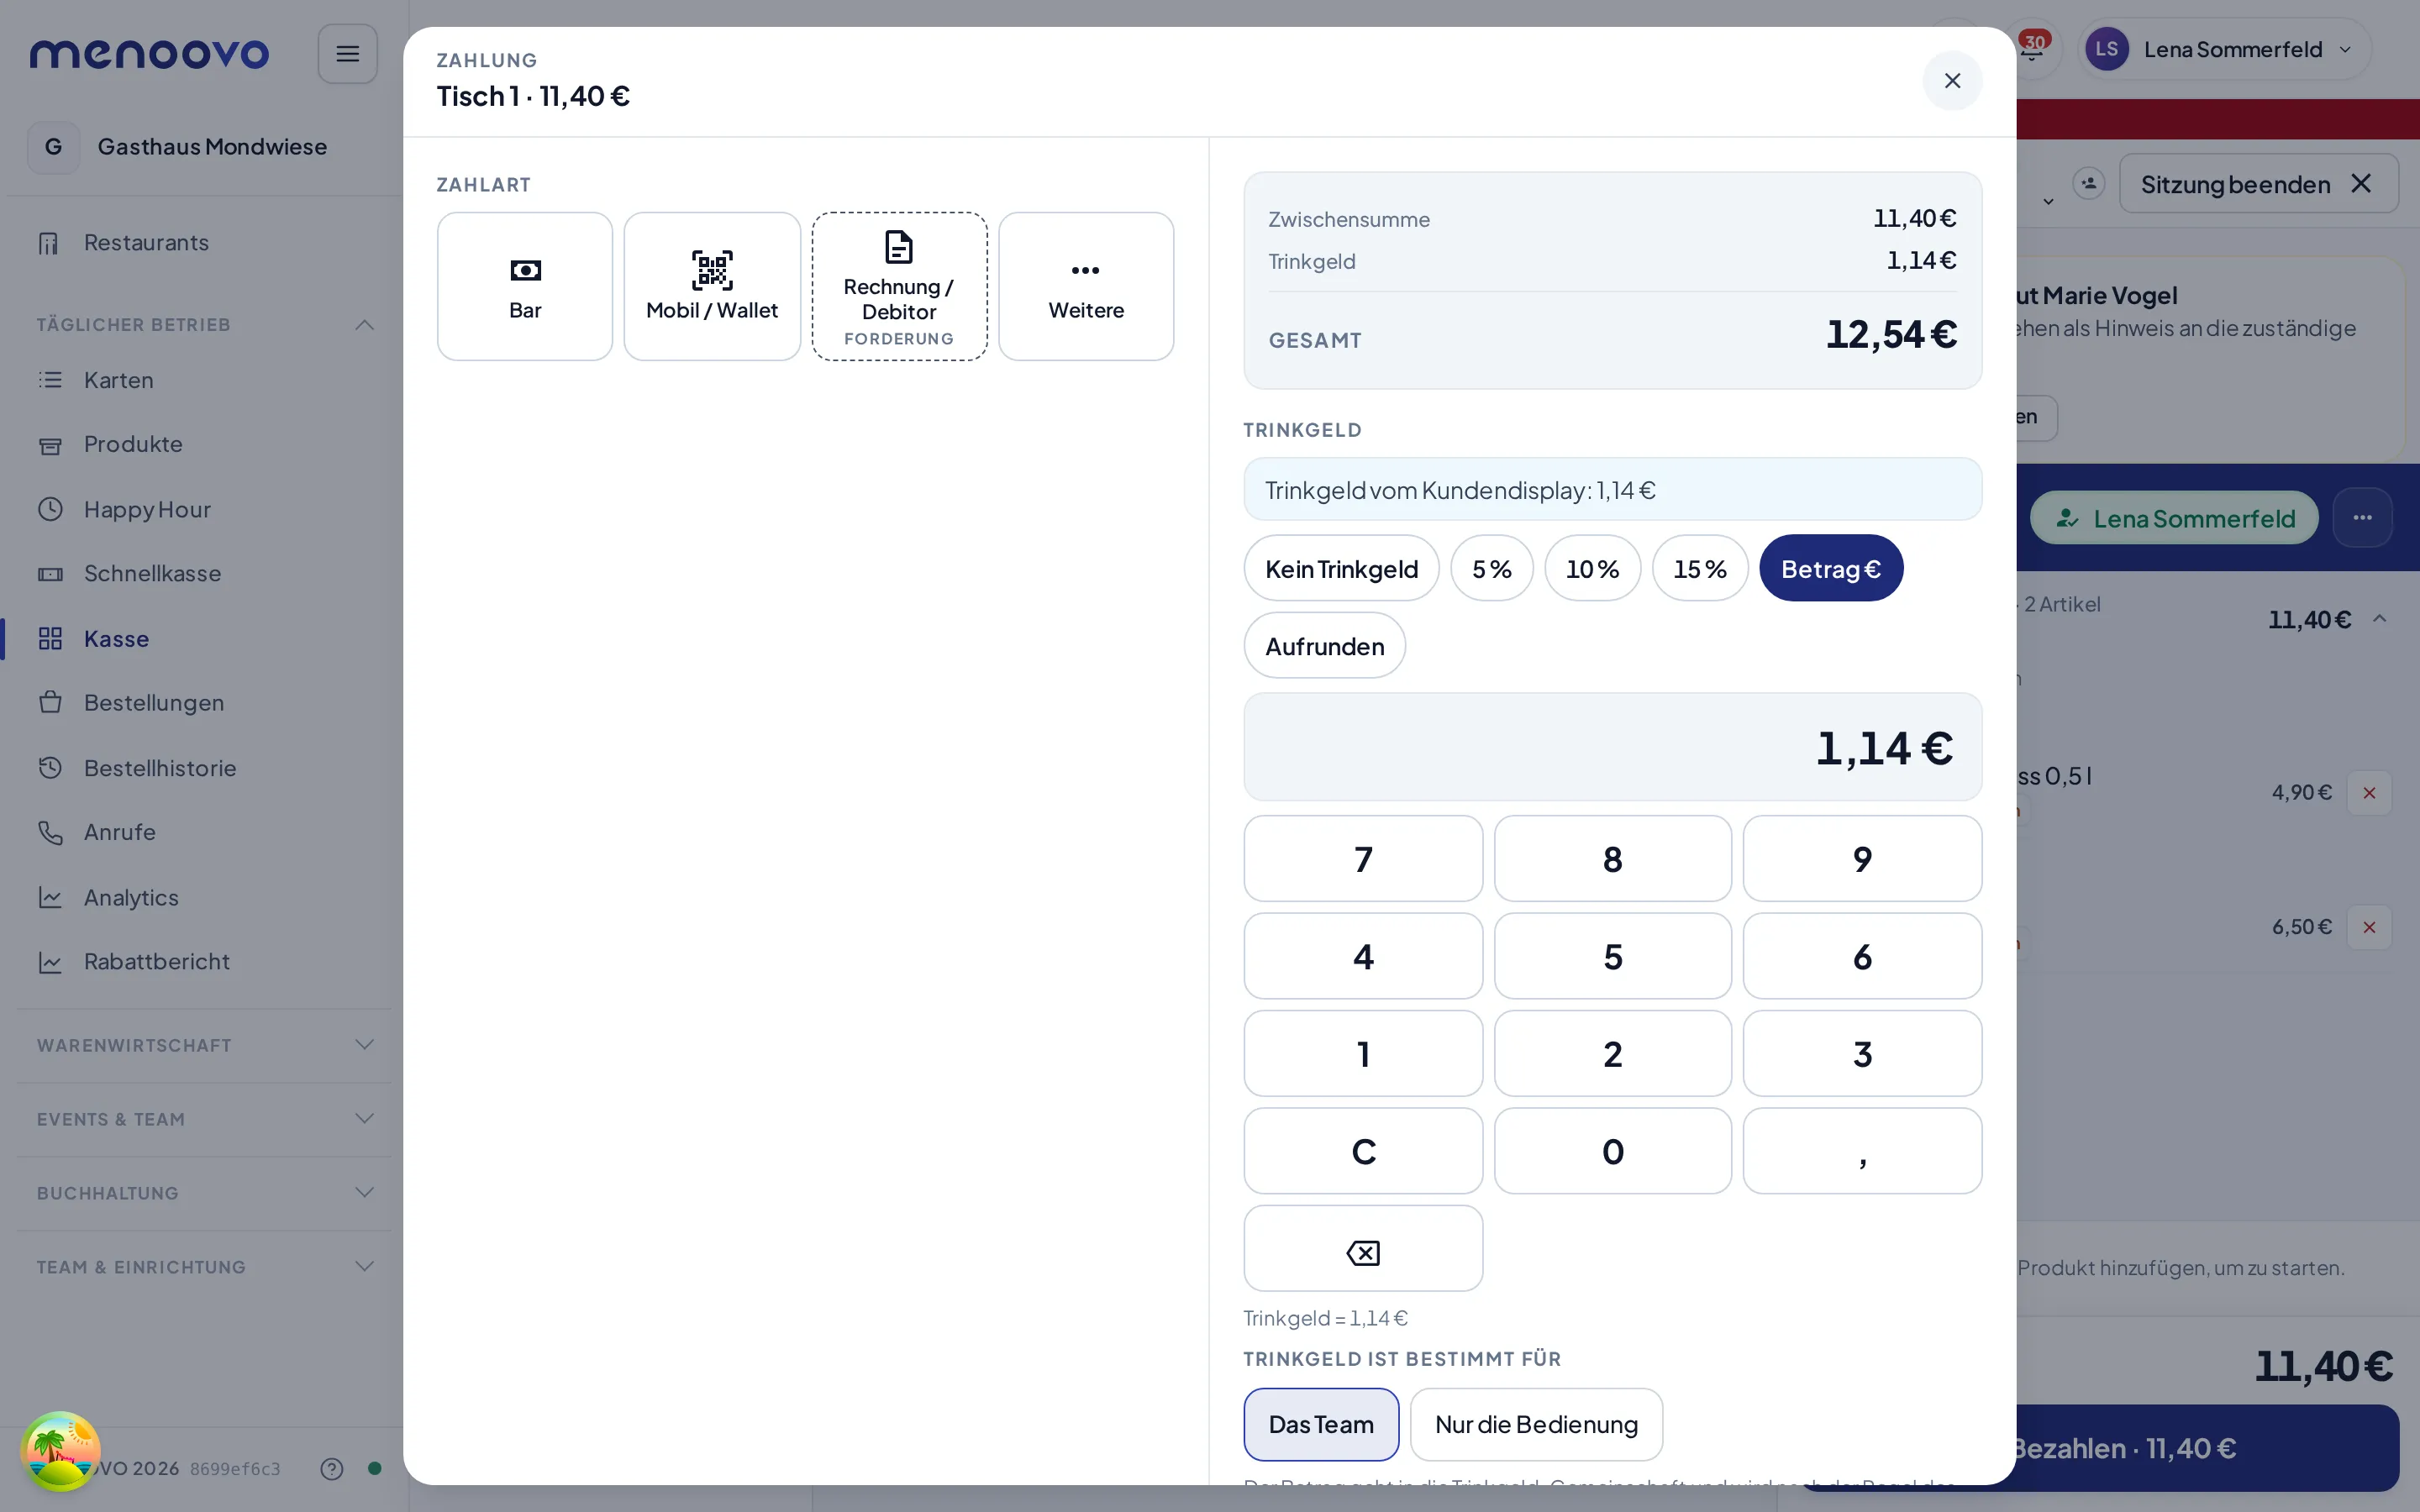Image resolution: width=2420 pixels, height=1512 pixels.
Task: Select 10 % tip
Action: (1592, 568)
